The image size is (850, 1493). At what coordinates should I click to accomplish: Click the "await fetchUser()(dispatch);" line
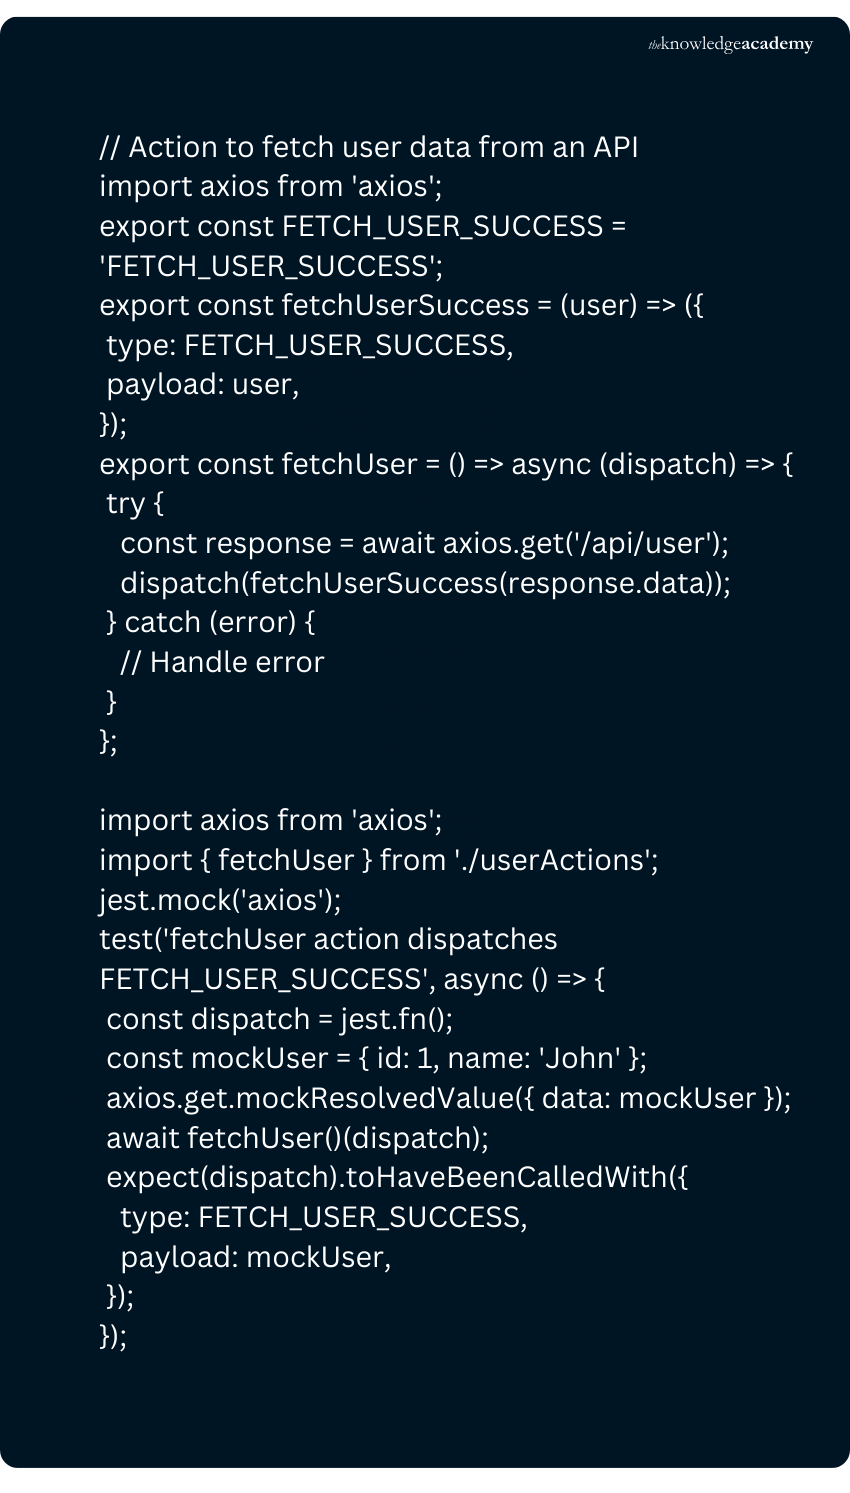coord(297,1138)
